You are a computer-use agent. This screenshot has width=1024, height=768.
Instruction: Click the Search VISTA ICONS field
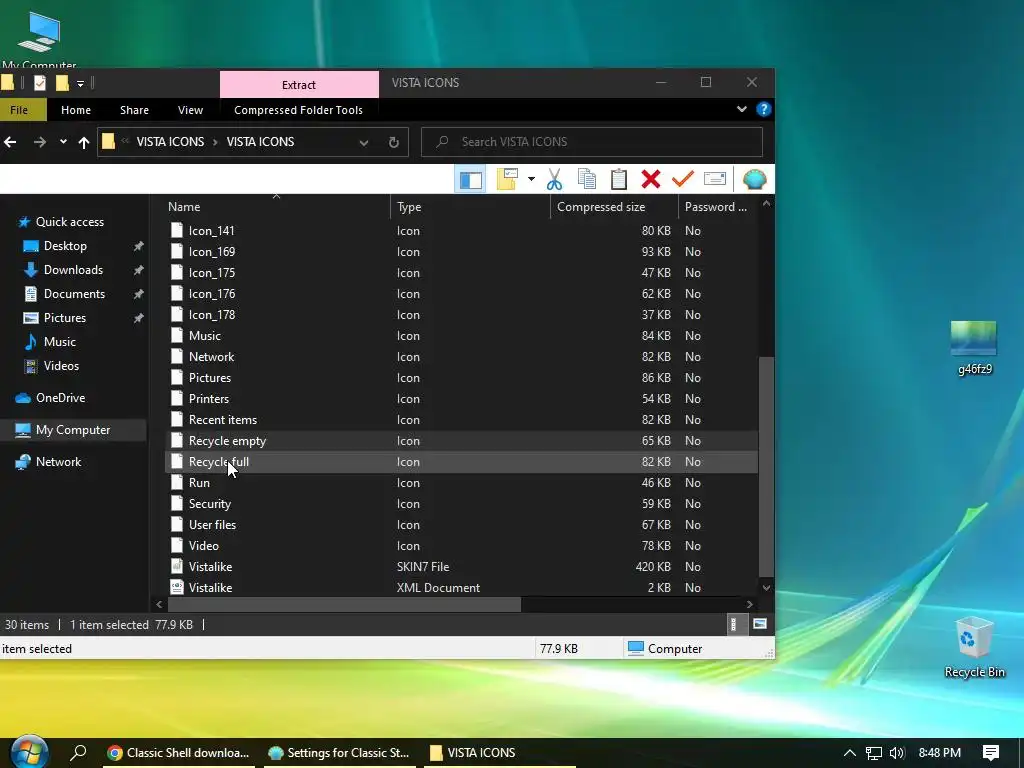tap(592, 142)
